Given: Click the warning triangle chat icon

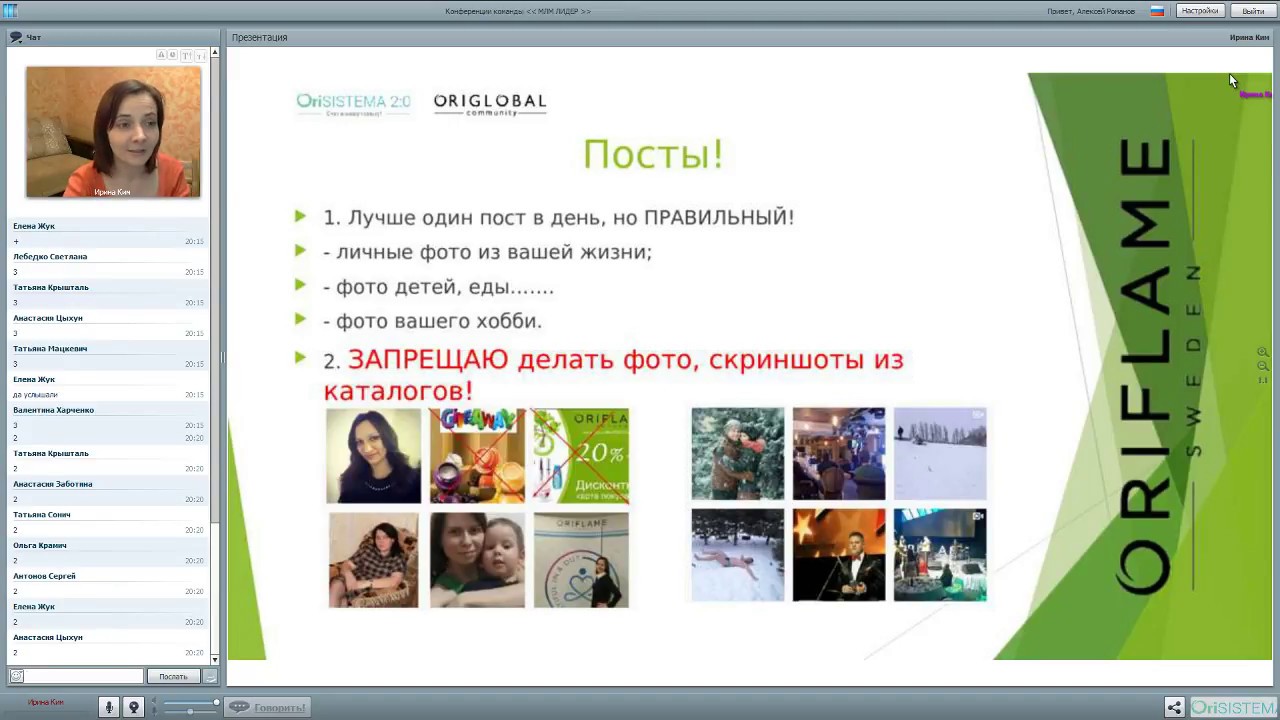Looking at the screenshot, I should (161, 55).
